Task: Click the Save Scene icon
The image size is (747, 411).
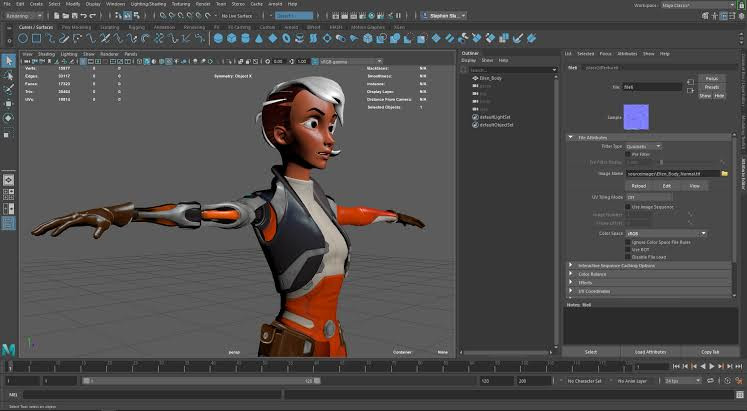Action: pos(75,16)
